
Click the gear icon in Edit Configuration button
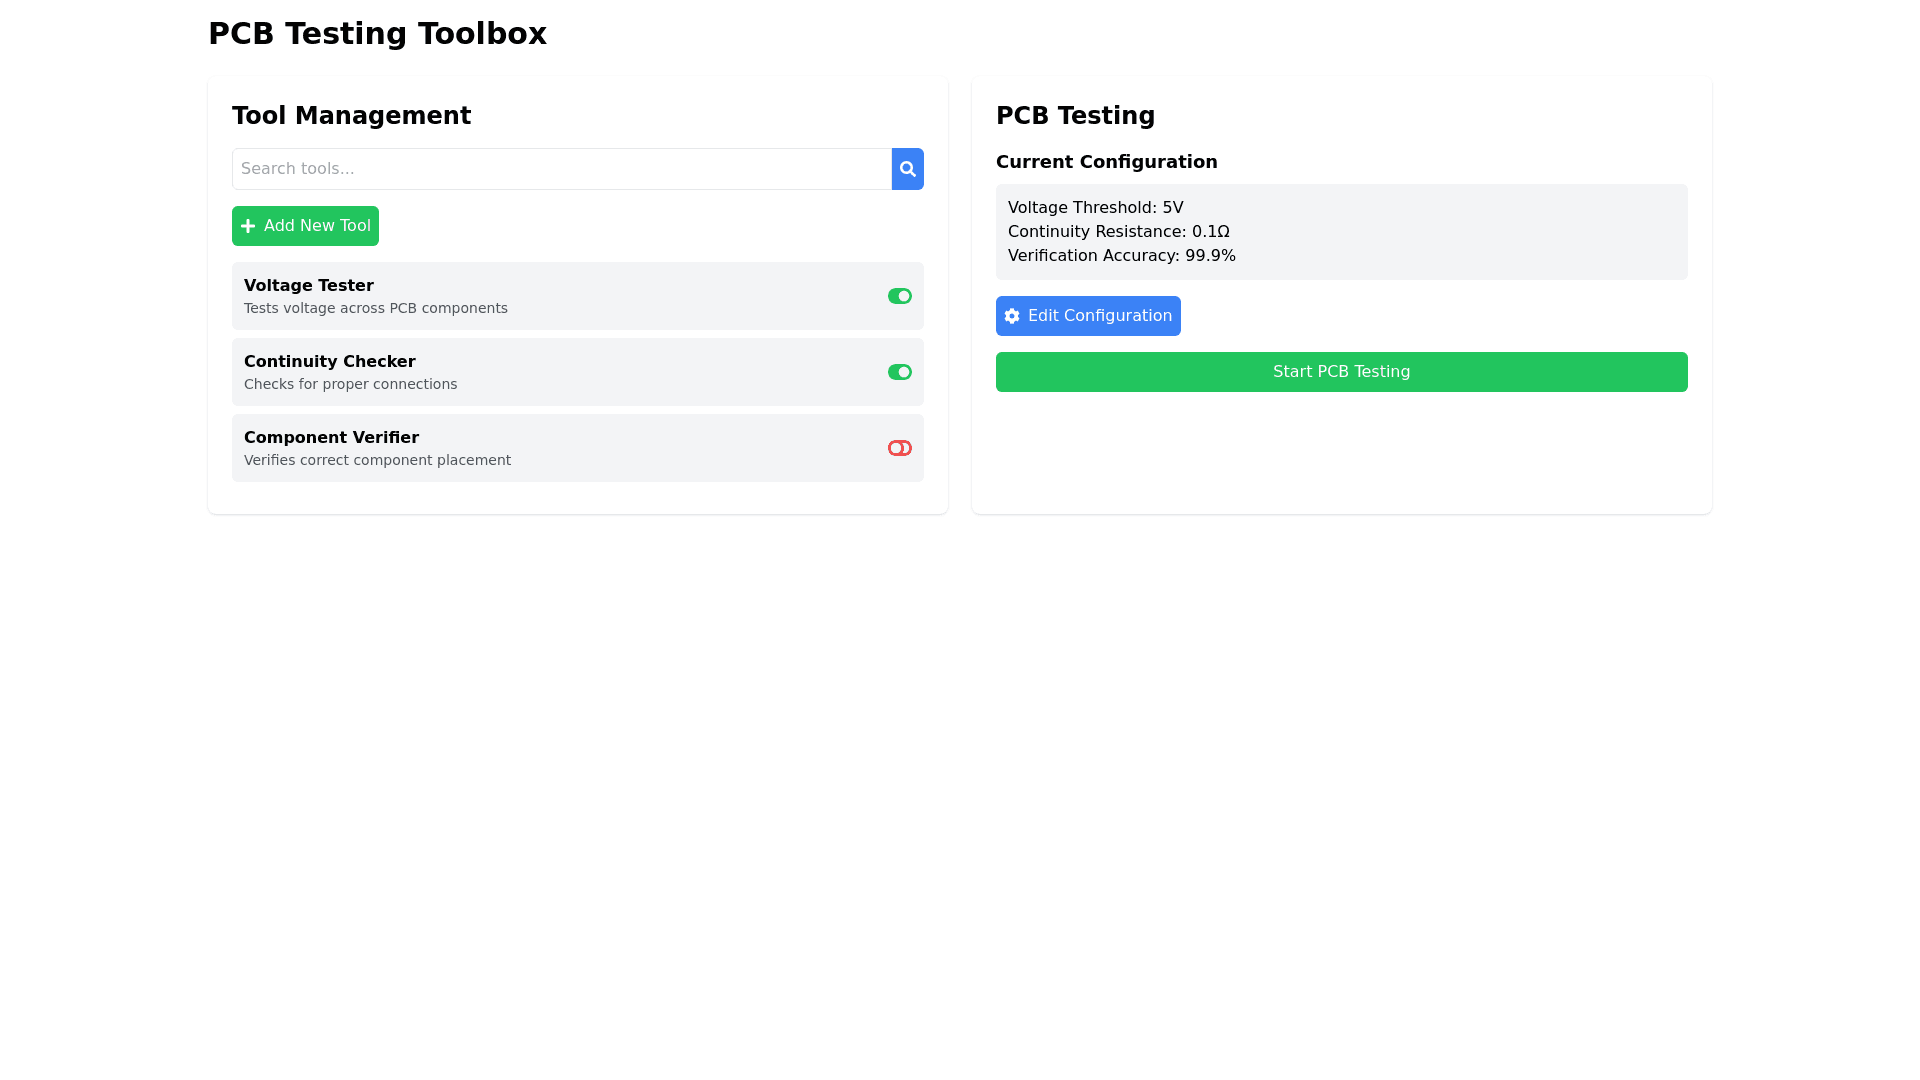[x=1011, y=316]
